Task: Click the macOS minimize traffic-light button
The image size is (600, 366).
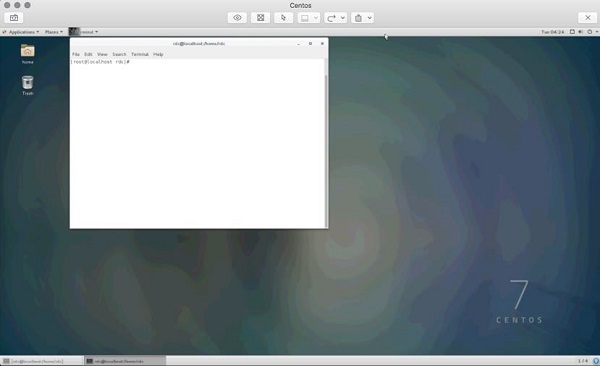Action: 17,5
